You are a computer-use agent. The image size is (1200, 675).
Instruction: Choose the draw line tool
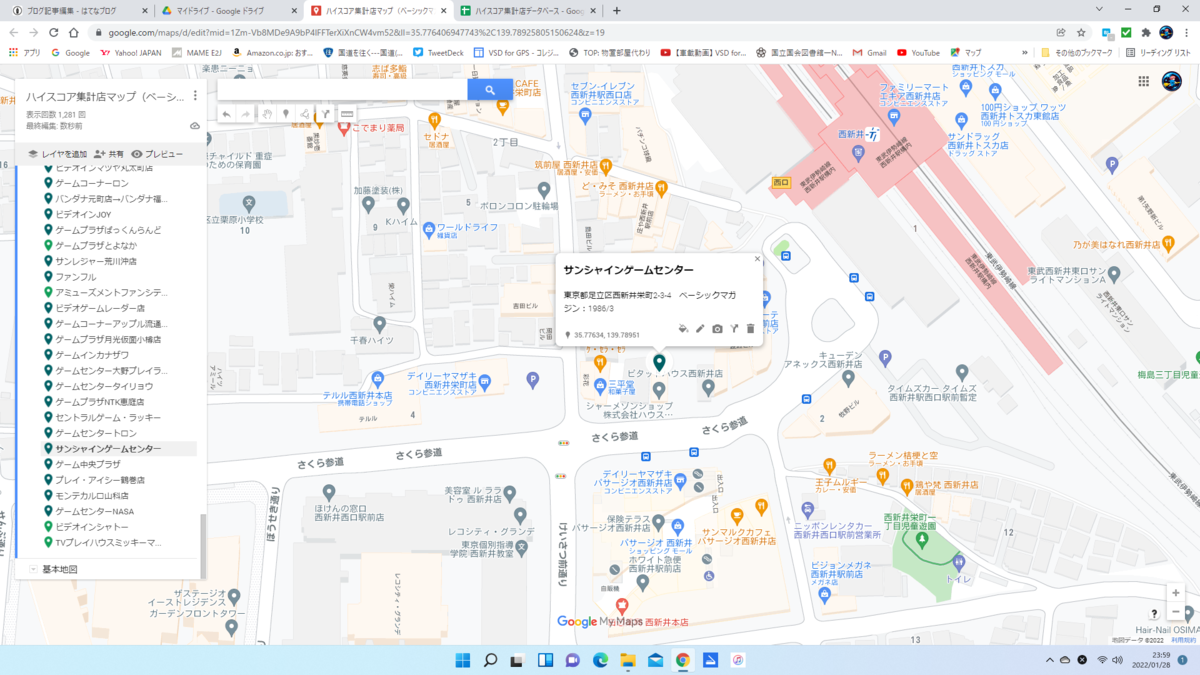pyautogui.click(x=305, y=114)
